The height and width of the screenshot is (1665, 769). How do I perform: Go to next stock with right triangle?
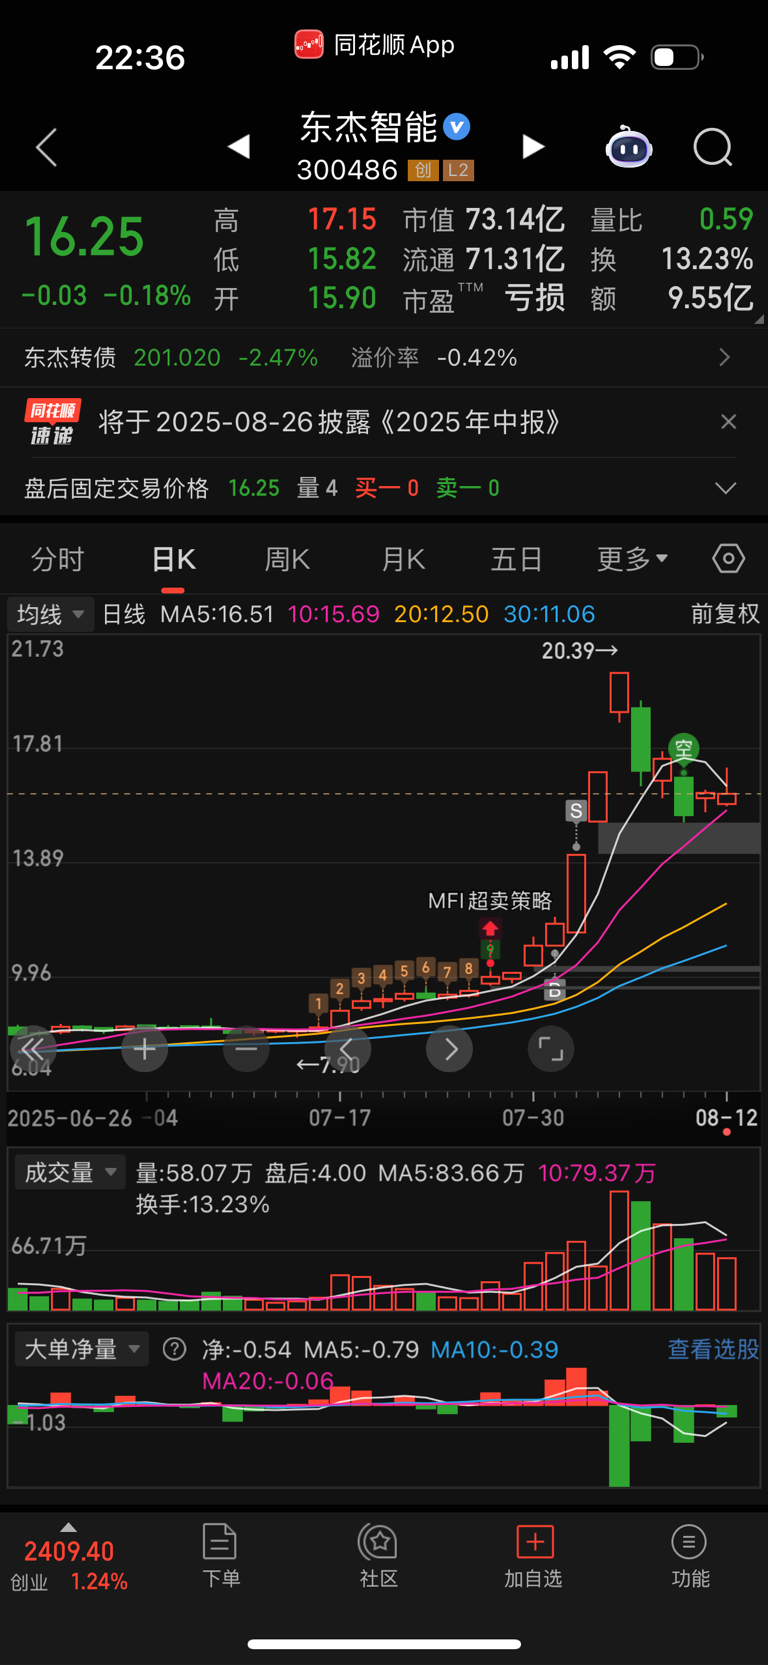point(534,147)
